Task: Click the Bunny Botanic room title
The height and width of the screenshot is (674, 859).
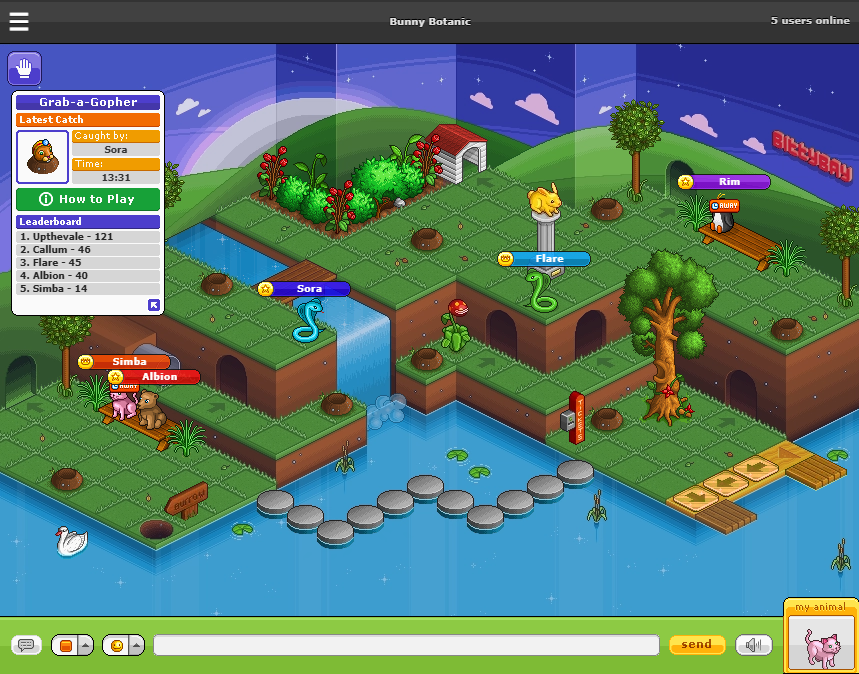Action: coord(430,21)
